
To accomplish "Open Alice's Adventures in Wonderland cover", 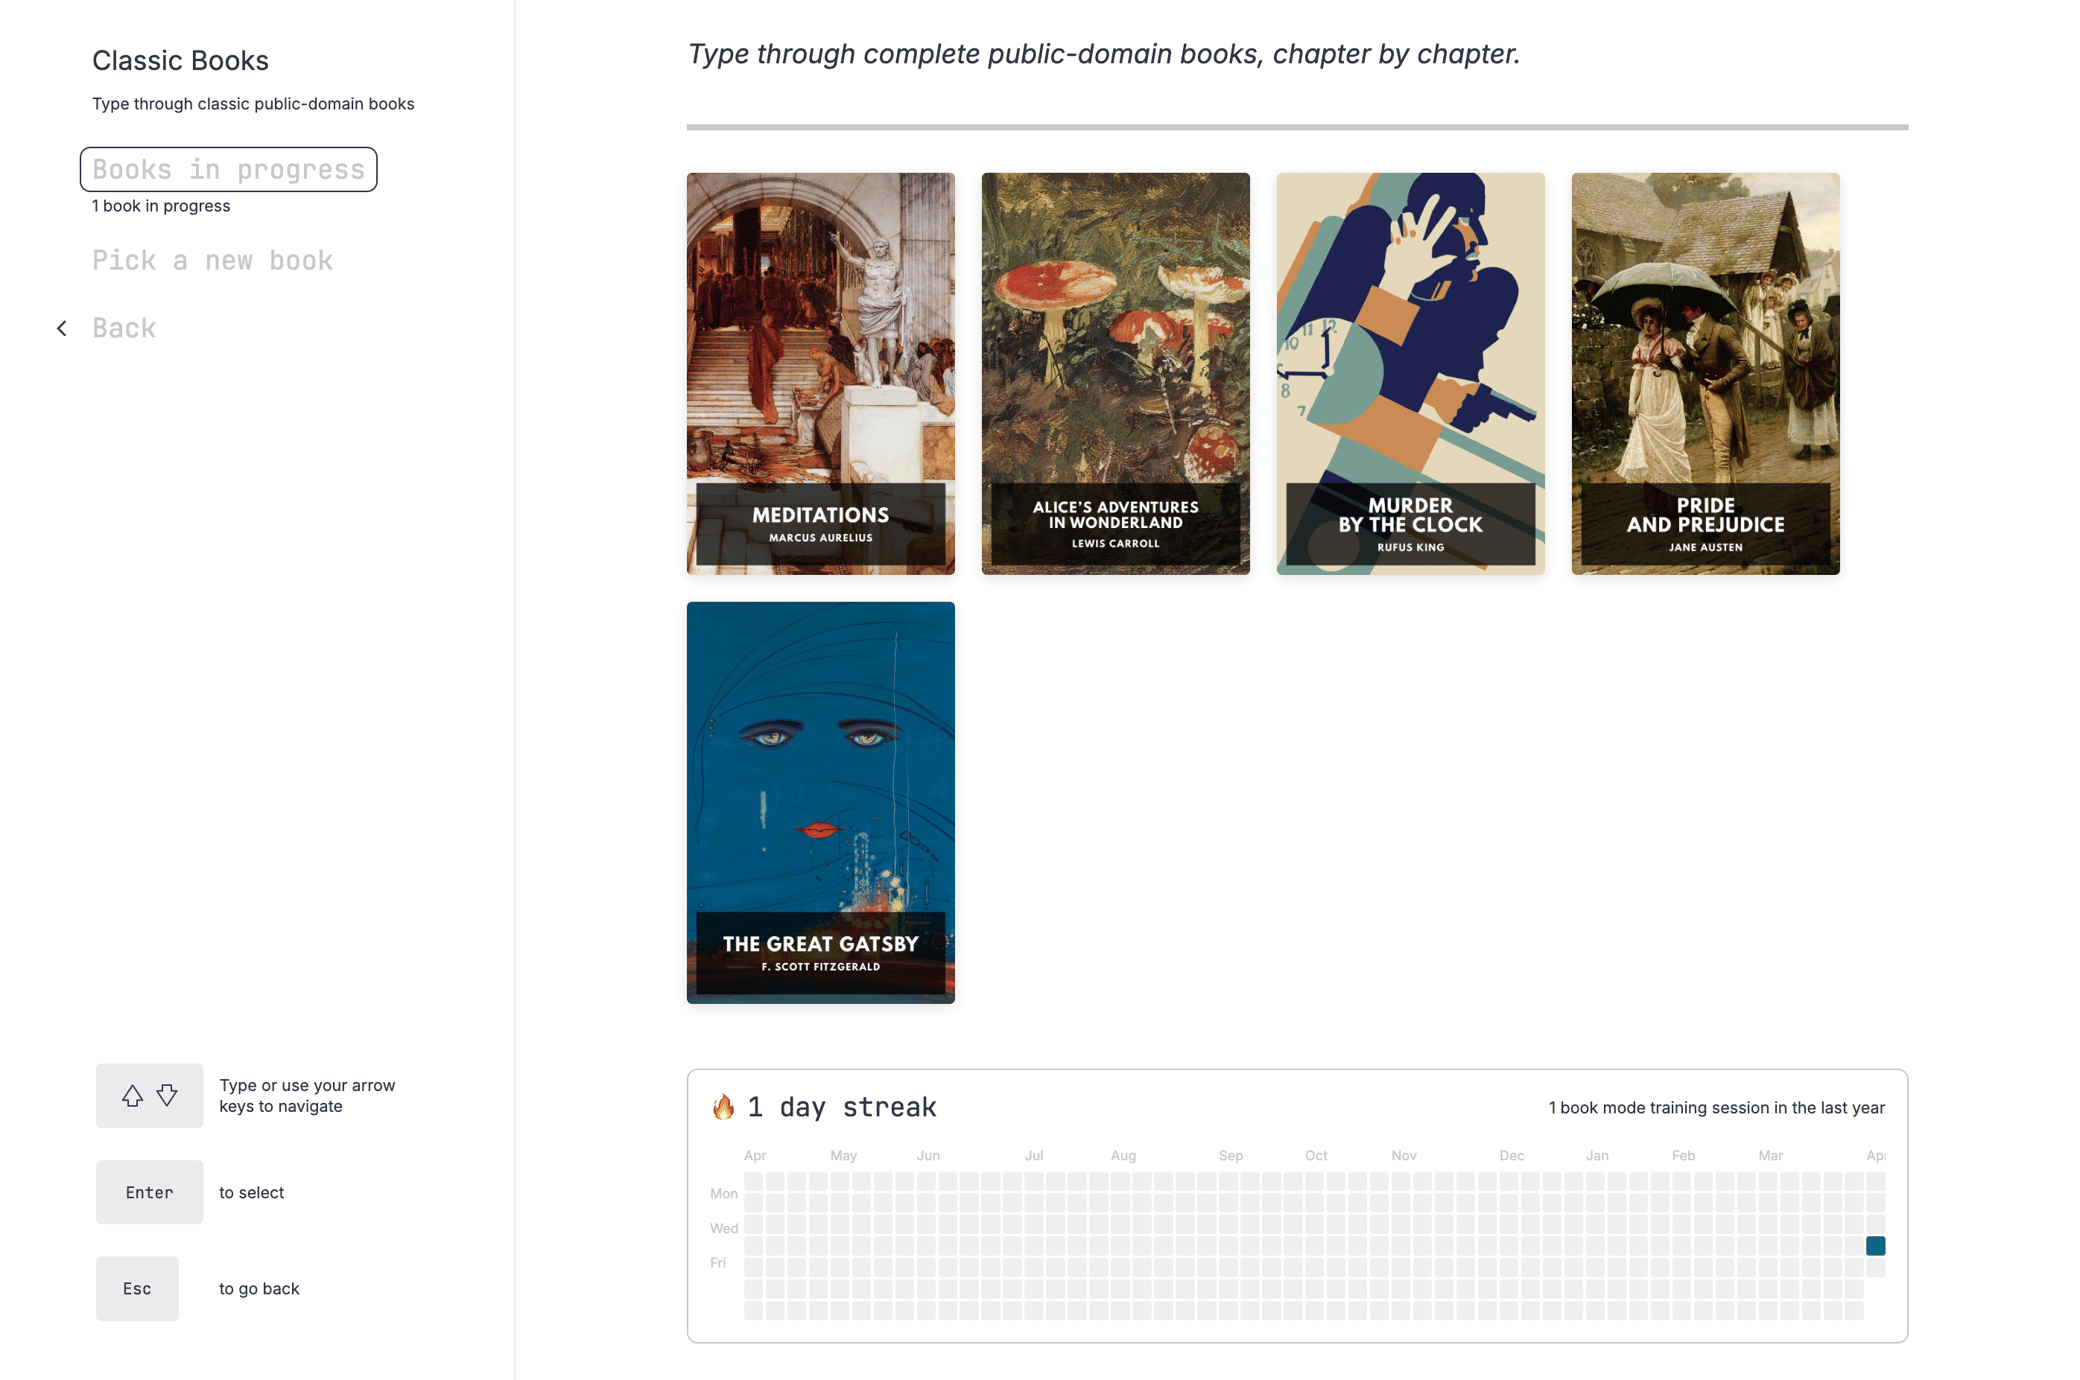I will (x=1115, y=373).
